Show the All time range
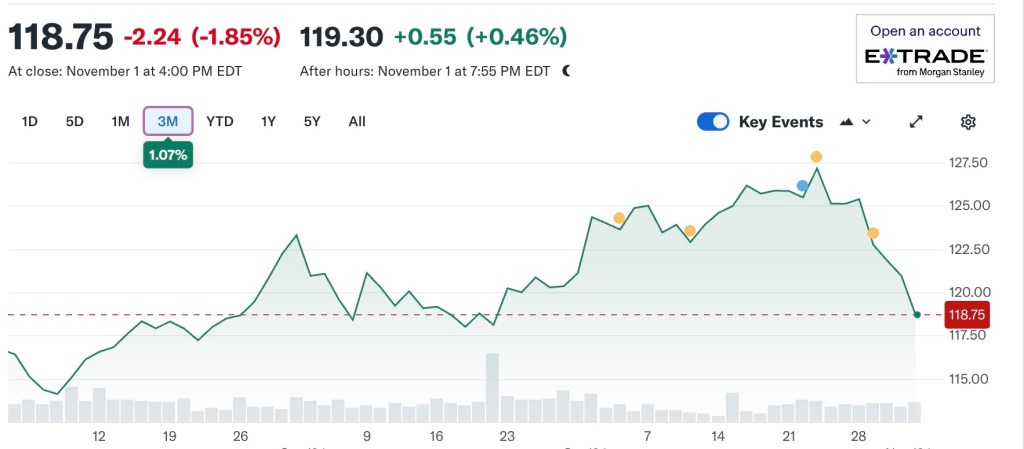The image size is (1024, 449). click(357, 122)
